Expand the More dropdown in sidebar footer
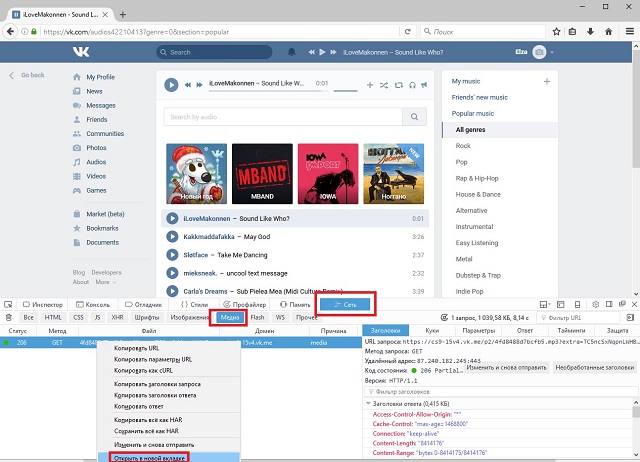 pos(106,282)
